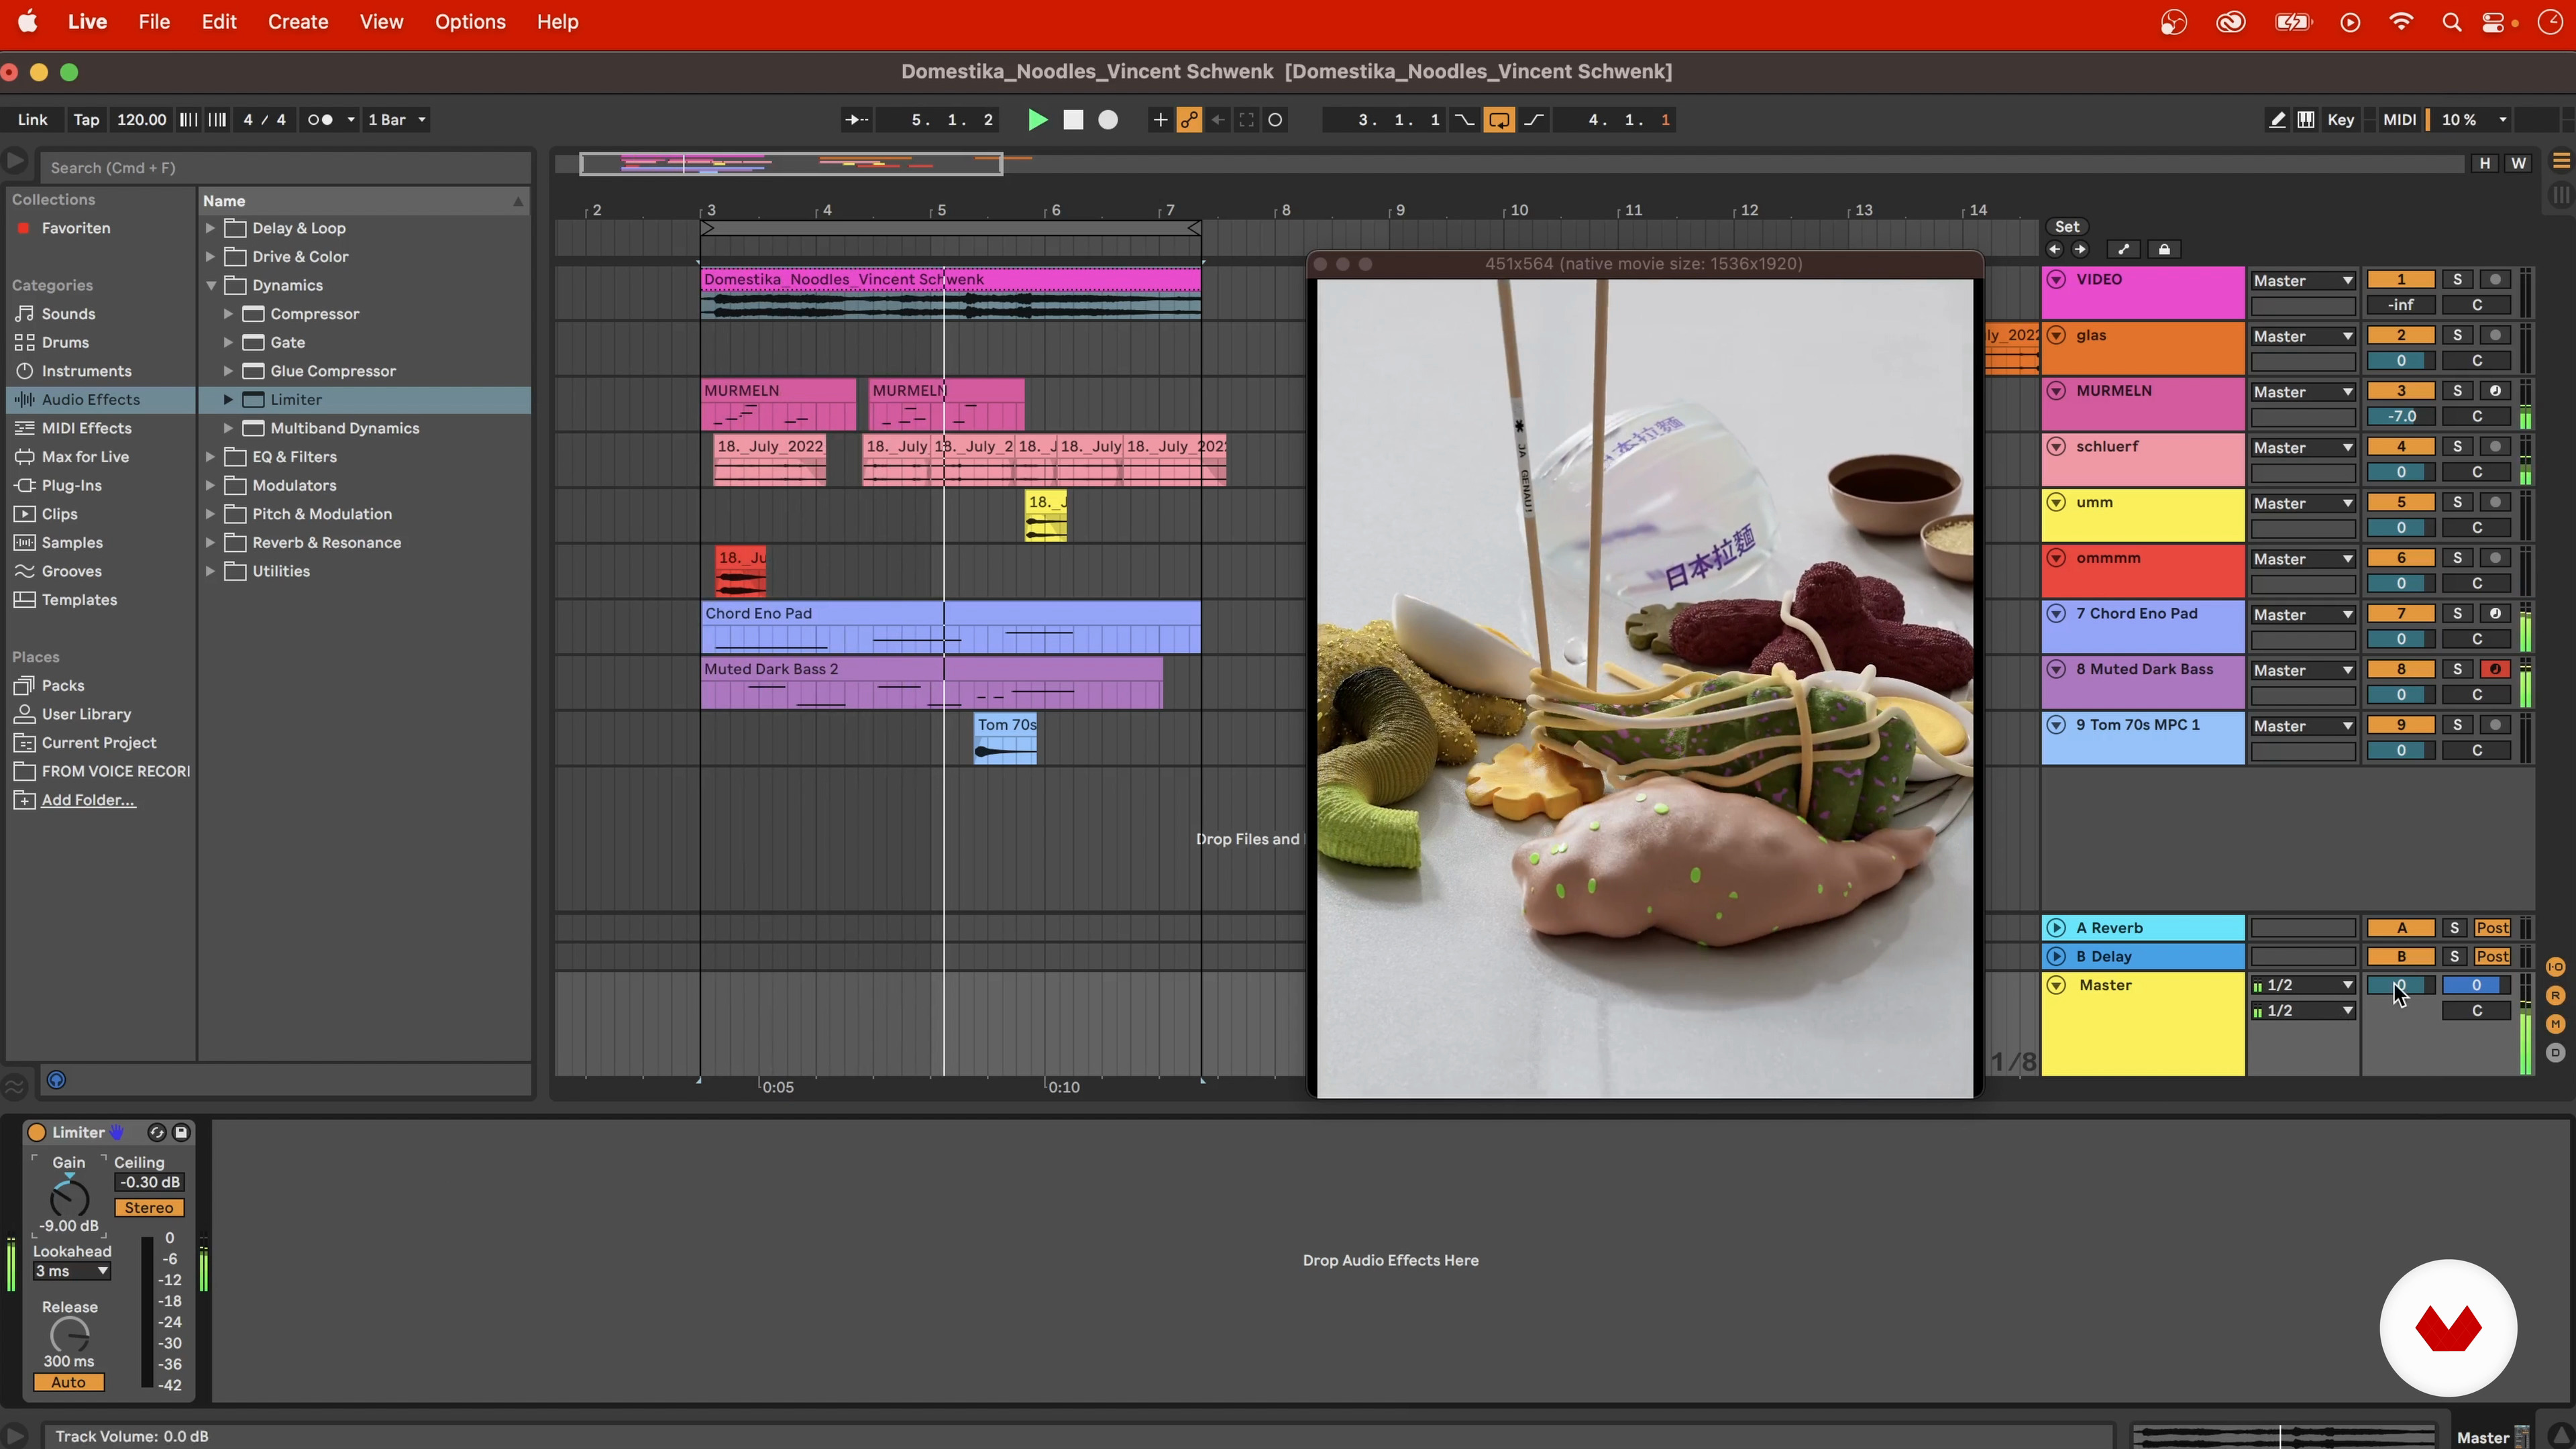
Task: Click the Stop transport button
Action: tap(1073, 120)
